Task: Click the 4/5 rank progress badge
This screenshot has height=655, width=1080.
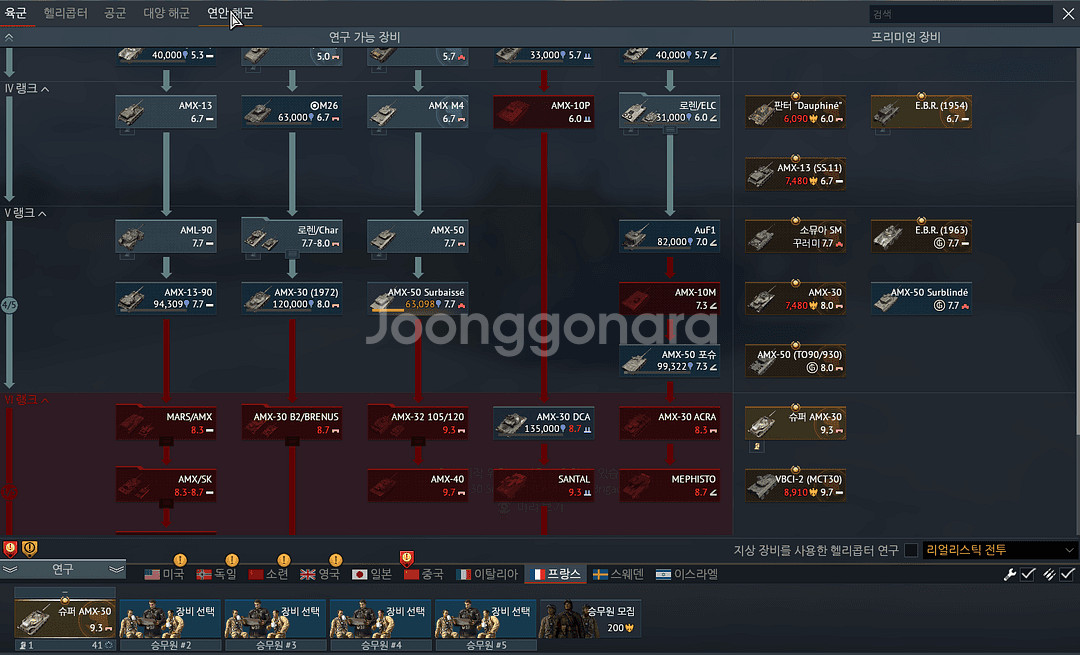Action: coord(9,304)
